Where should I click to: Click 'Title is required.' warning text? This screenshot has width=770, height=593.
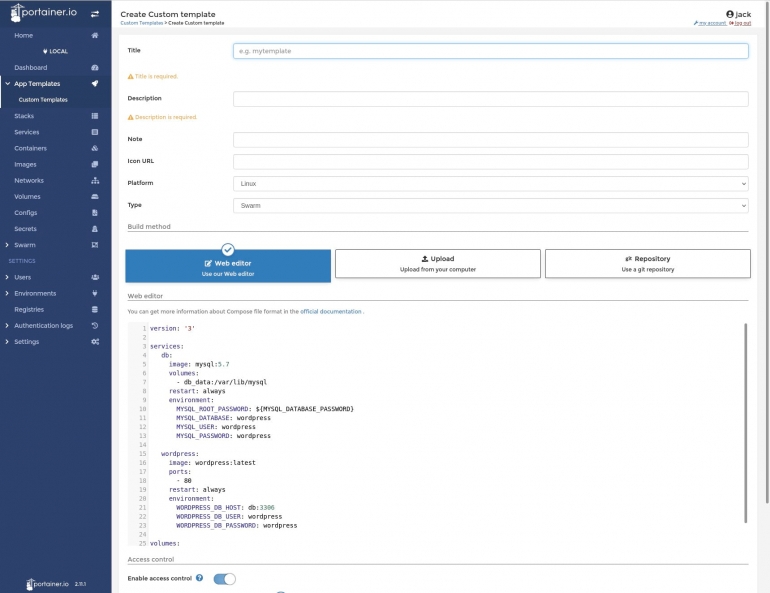(156, 77)
